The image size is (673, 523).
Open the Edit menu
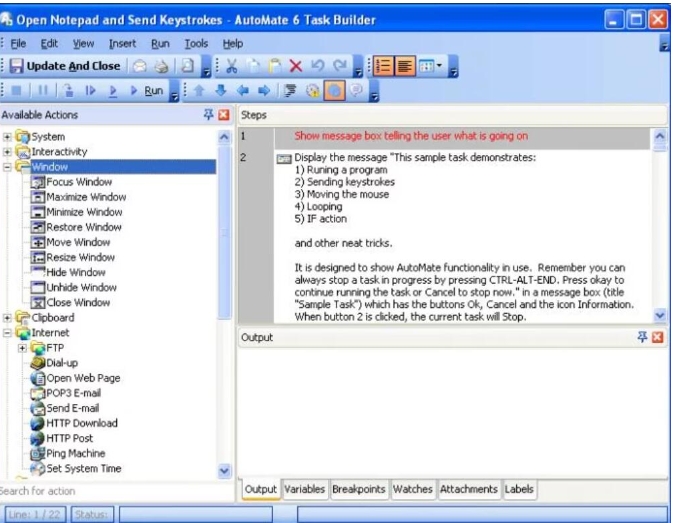pos(49,44)
